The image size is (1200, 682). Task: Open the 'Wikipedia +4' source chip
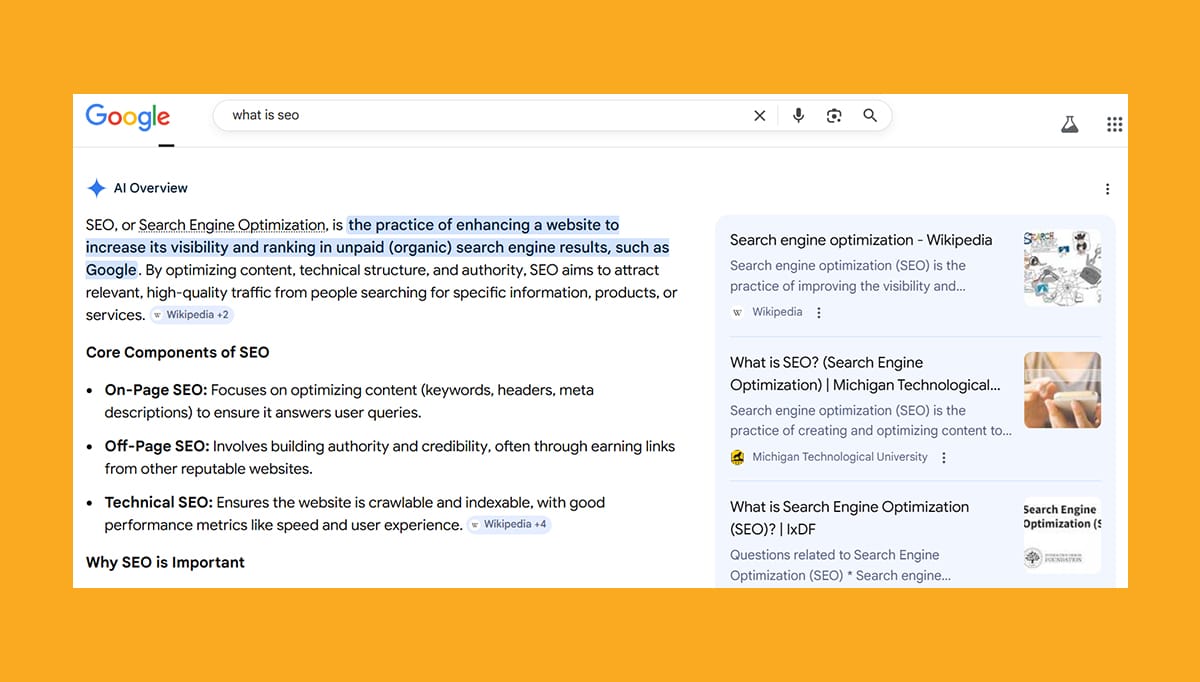pos(509,525)
